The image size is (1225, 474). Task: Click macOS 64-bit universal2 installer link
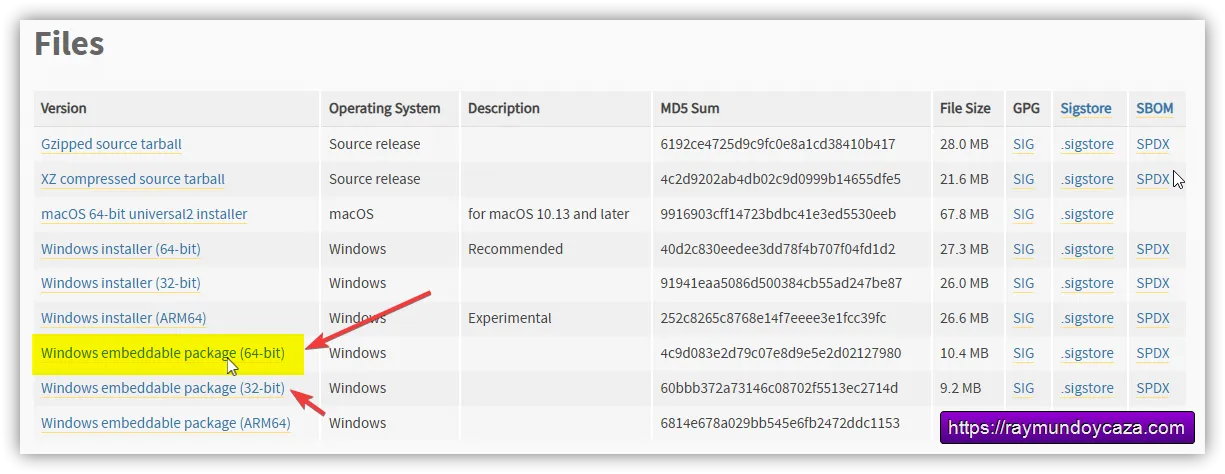click(x=144, y=214)
